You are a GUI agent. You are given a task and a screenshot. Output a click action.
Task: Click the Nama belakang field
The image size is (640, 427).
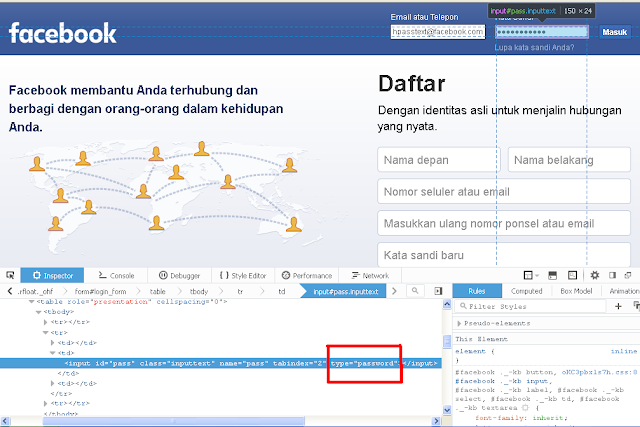(x=569, y=160)
